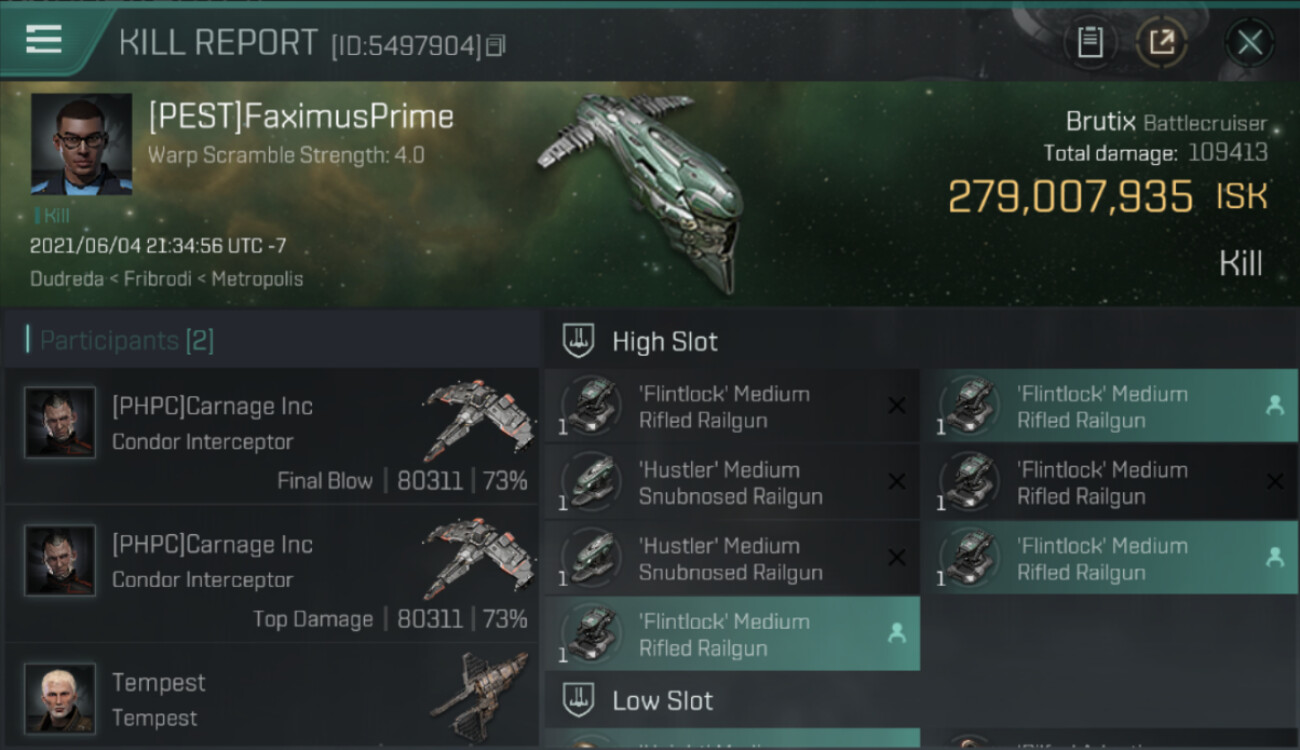Click destroyed X marker on first Hustler railgun
The width and height of the screenshot is (1300, 750).
point(897,482)
